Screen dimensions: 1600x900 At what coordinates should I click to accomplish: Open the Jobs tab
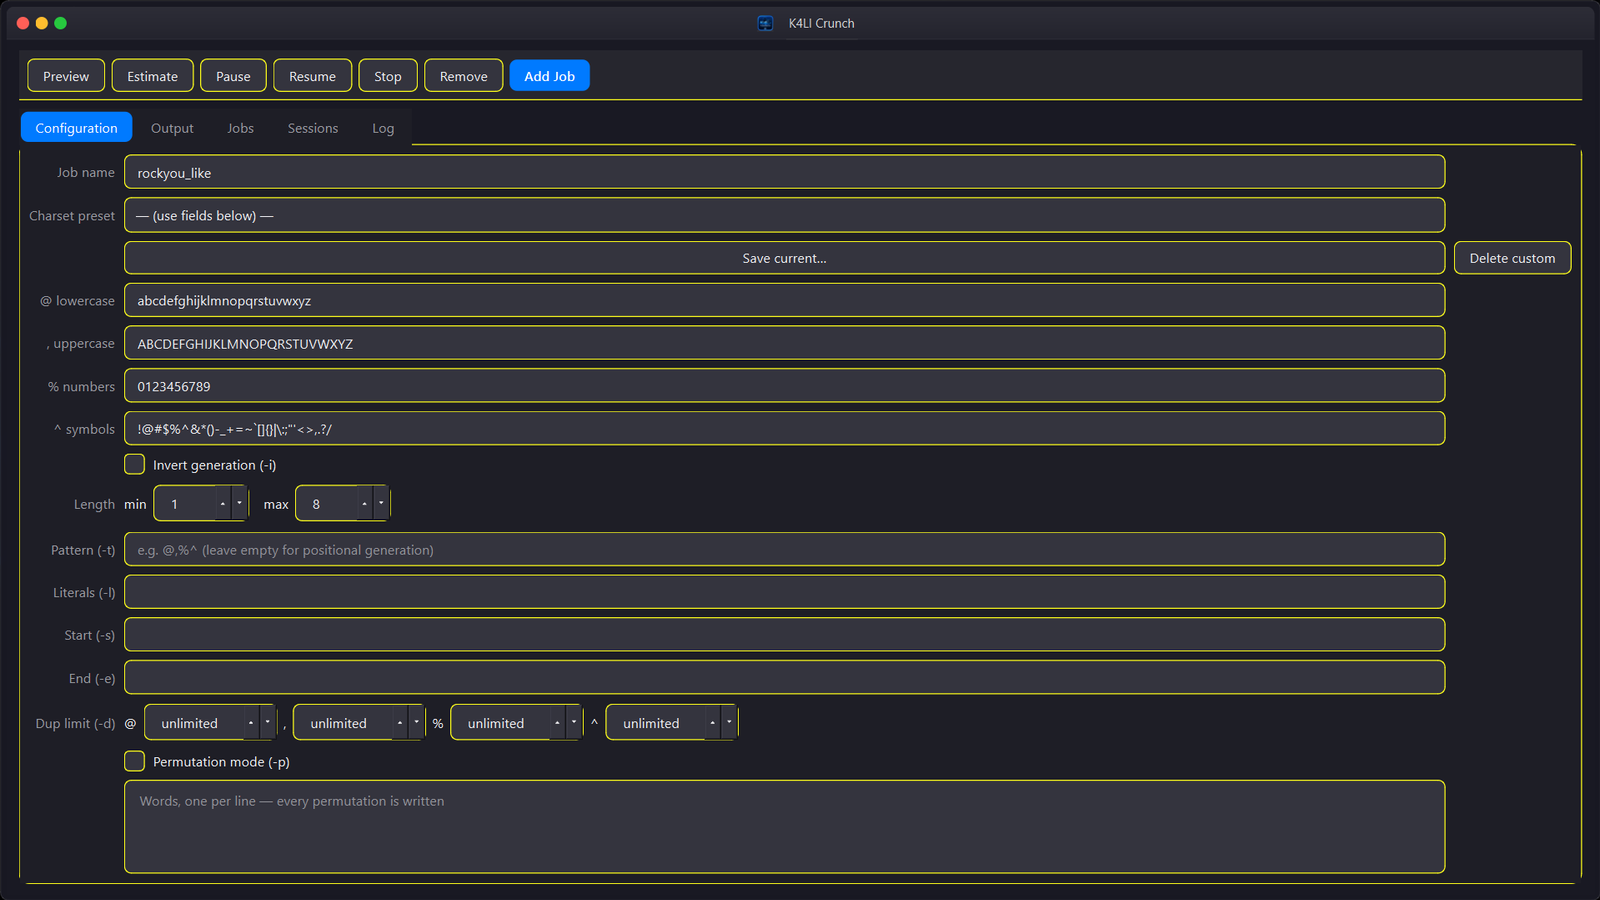click(240, 128)
